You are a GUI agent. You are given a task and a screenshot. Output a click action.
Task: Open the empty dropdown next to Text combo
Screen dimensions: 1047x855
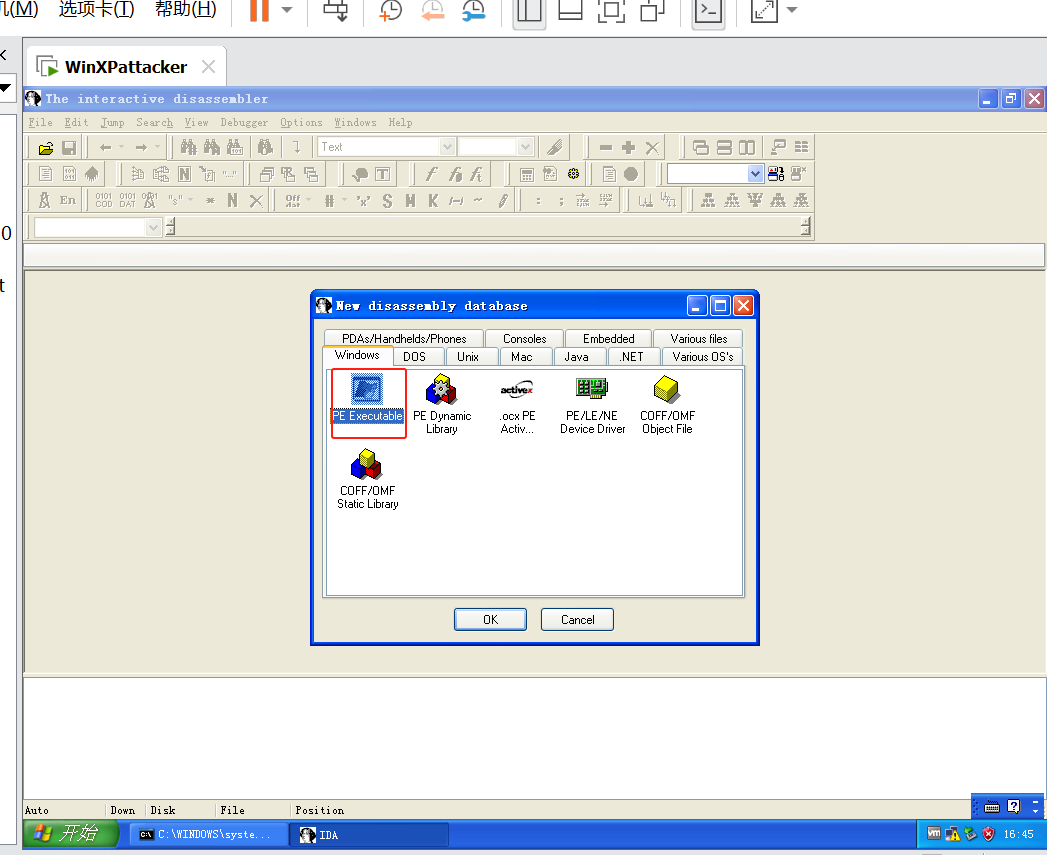click(x=526, y=147)
